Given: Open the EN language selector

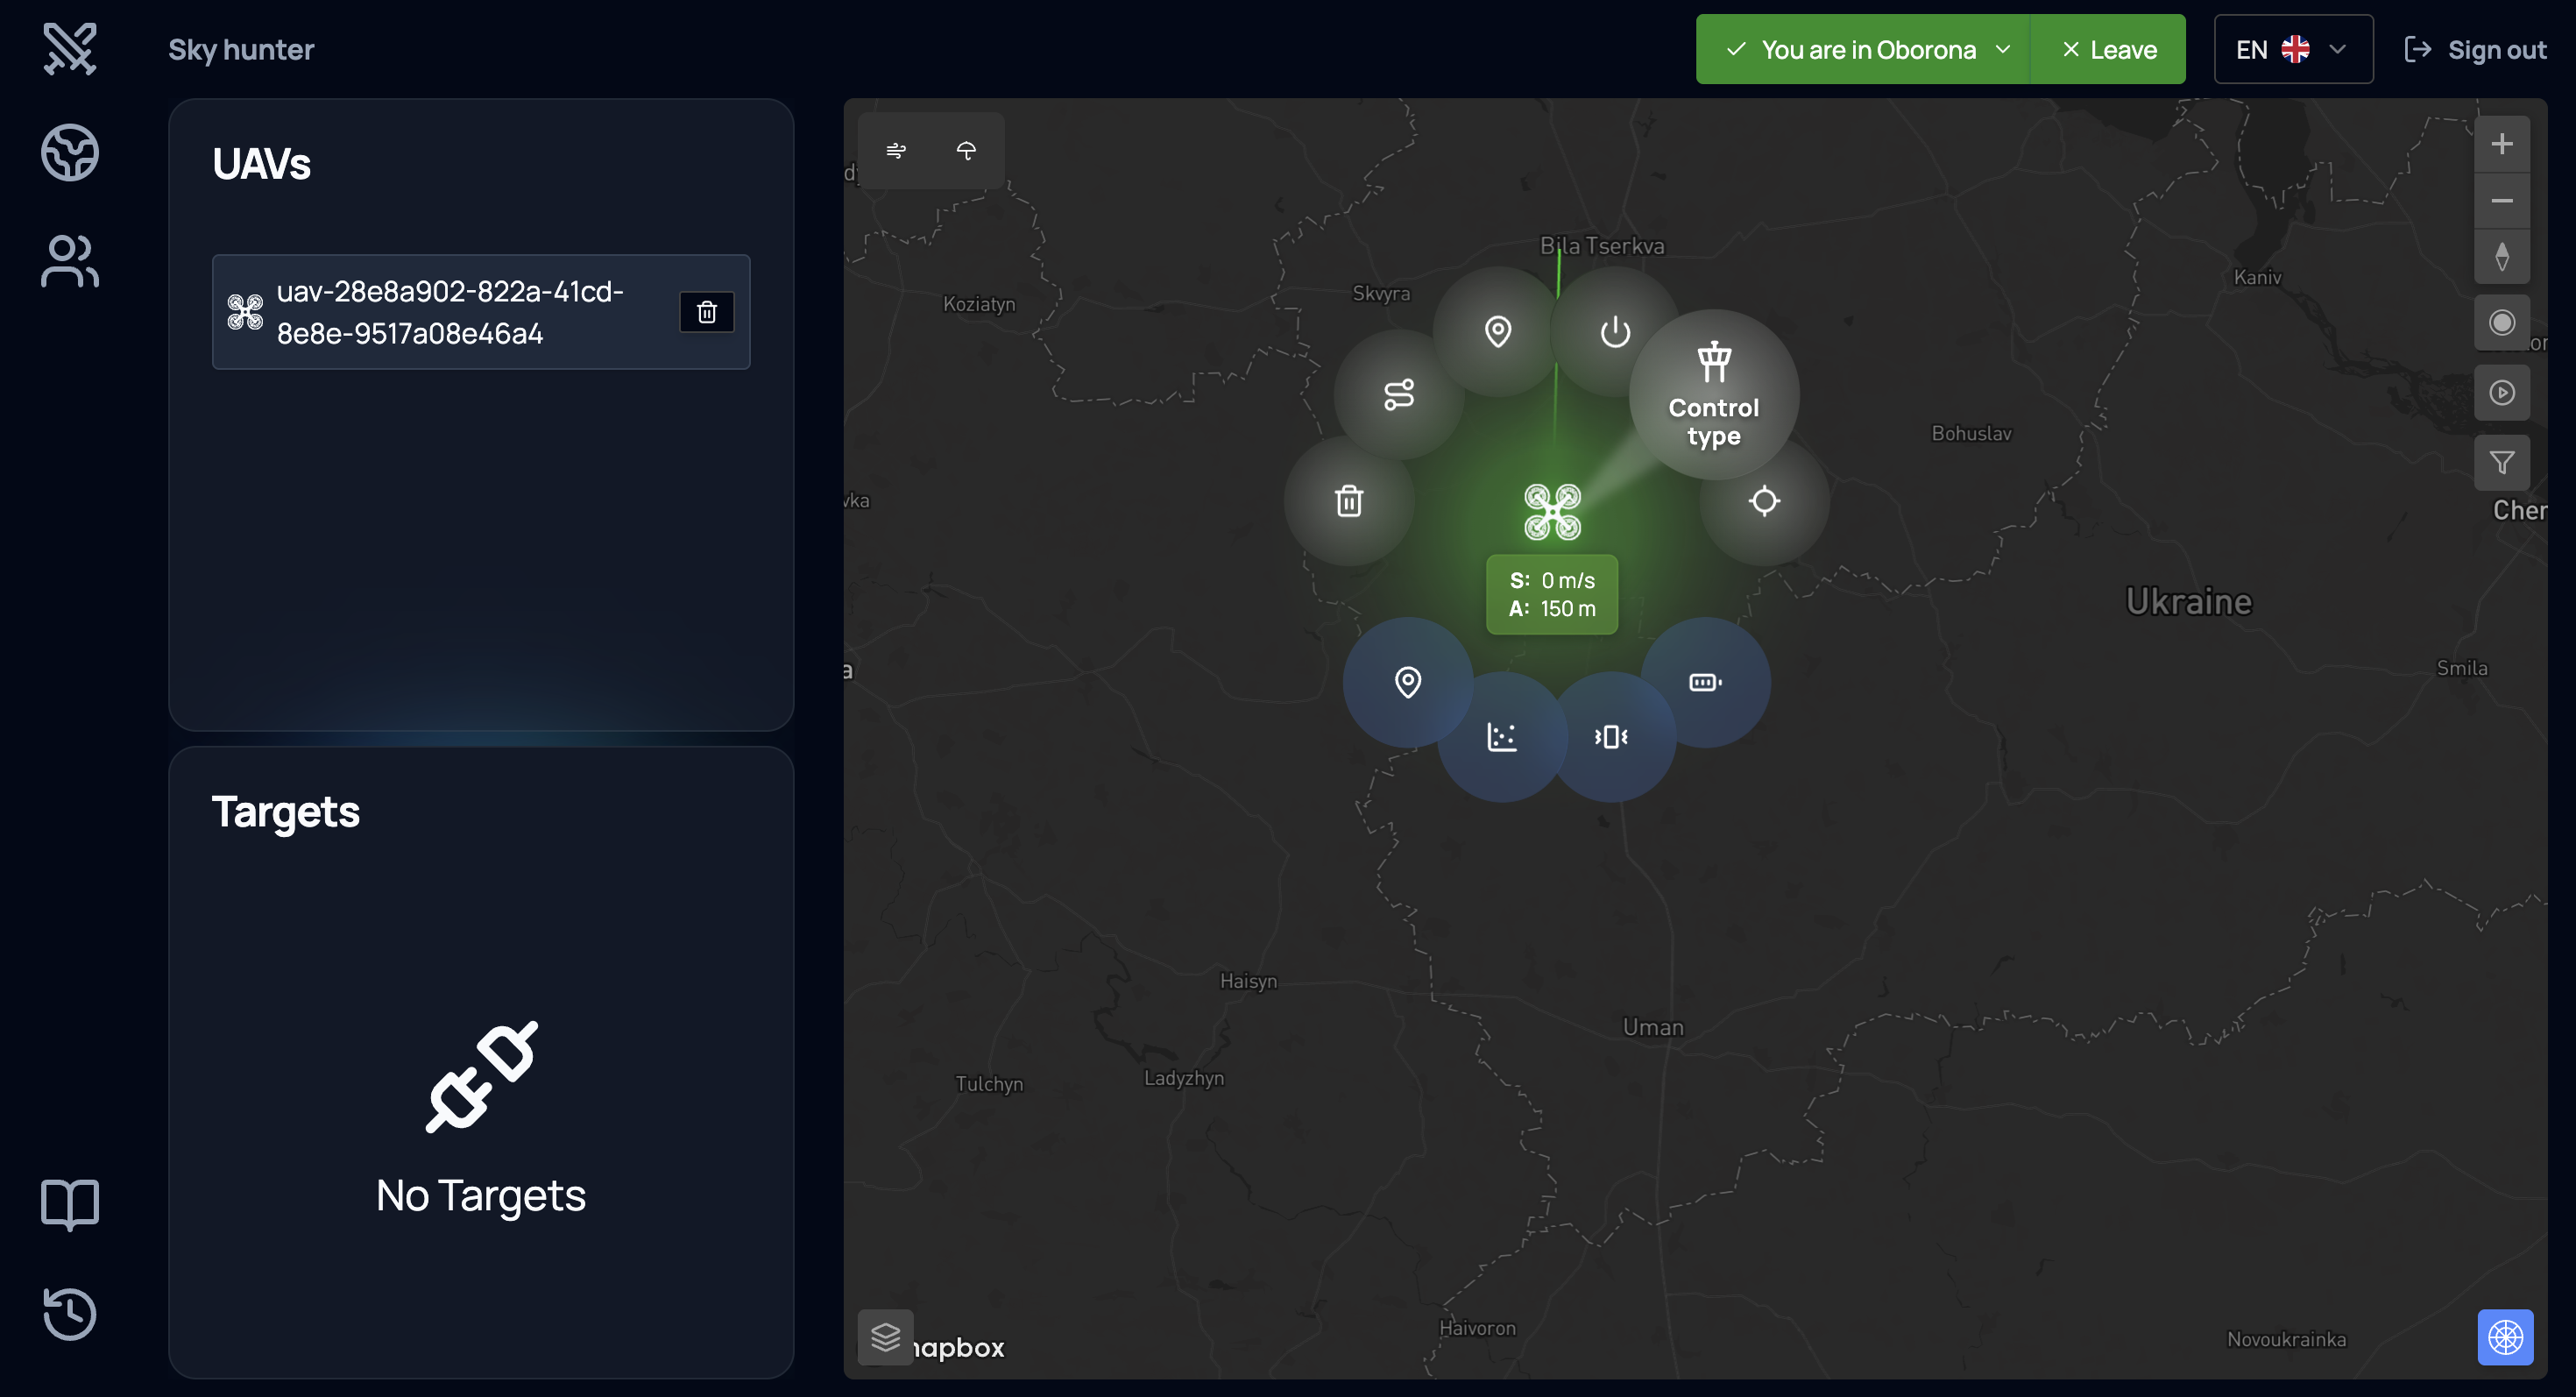Looking at the screenshot, I should pos(2292,50).
